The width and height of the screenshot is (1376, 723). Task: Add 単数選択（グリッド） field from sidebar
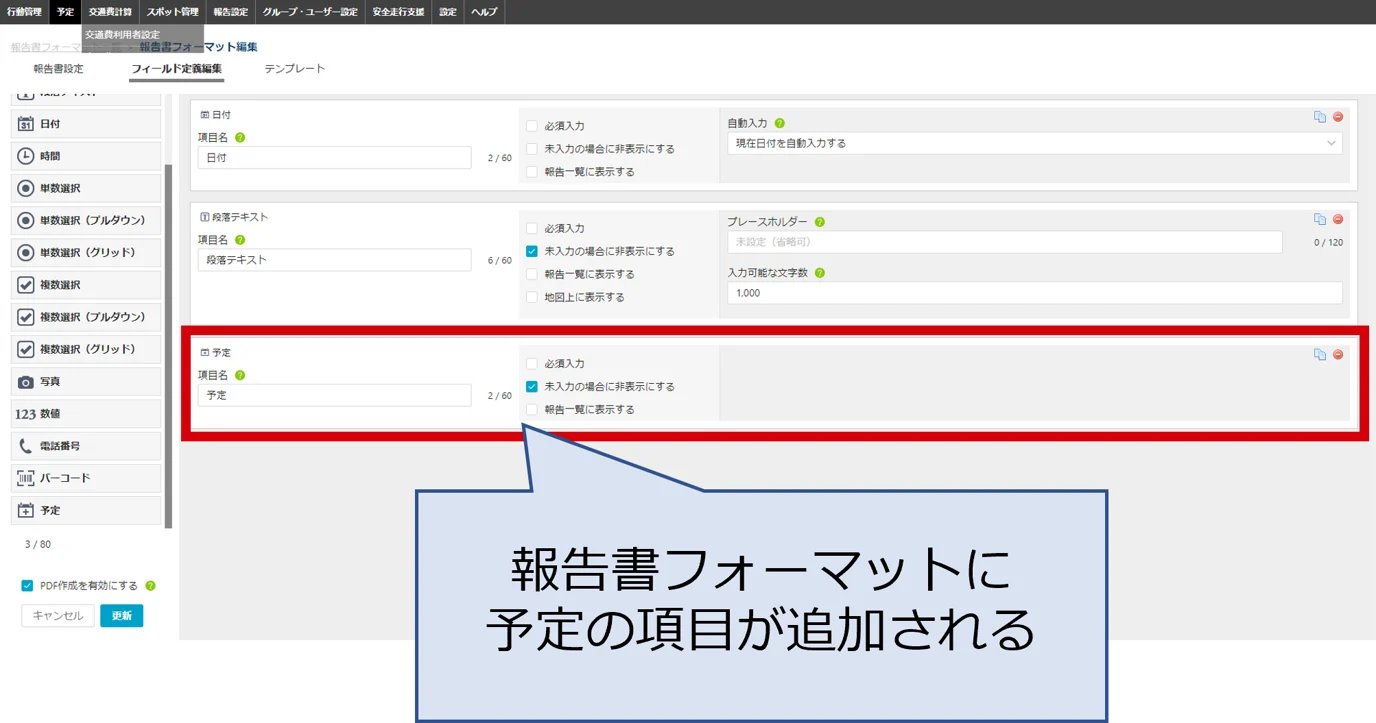[x=86, y=252]
